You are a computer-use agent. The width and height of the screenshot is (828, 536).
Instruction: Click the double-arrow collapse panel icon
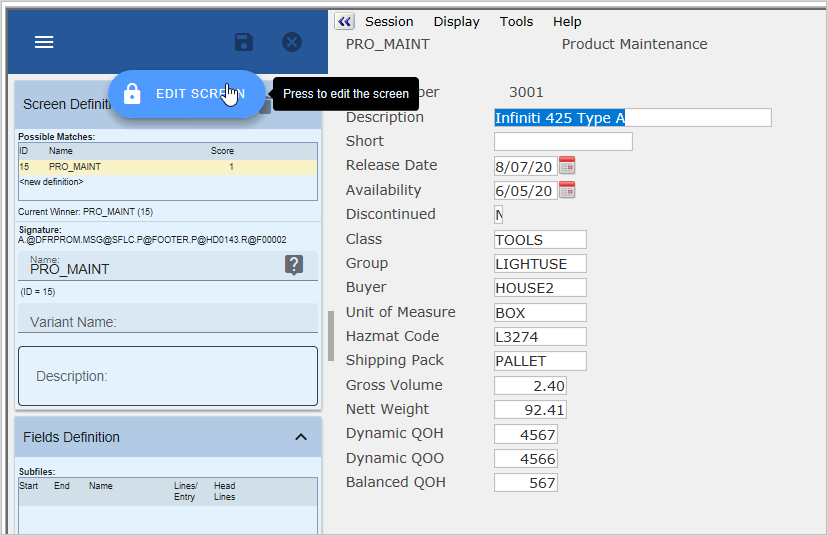344,21
